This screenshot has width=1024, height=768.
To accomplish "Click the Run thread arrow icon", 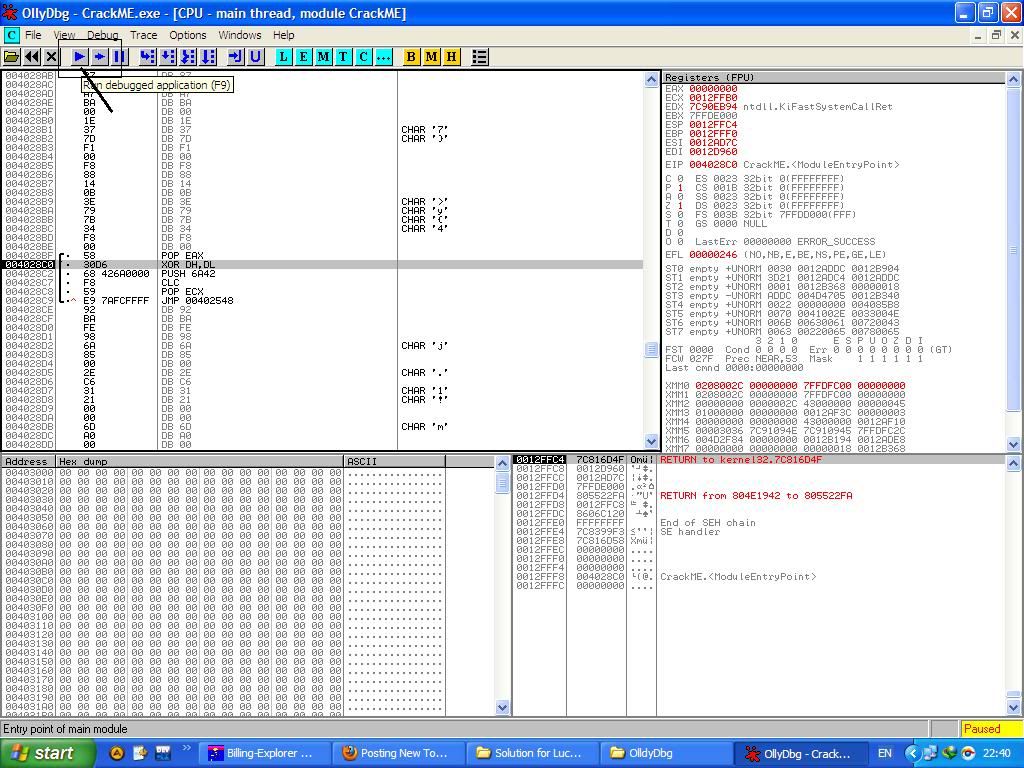I will pyautogui.click(x=99, y=57).
